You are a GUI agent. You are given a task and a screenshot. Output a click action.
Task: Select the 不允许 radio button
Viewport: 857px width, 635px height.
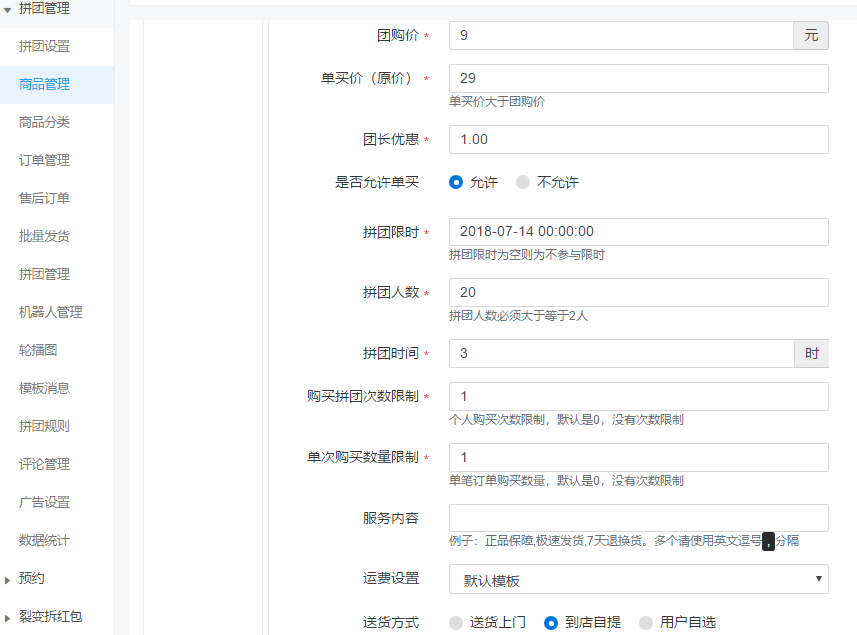click(x=523, y=182)
